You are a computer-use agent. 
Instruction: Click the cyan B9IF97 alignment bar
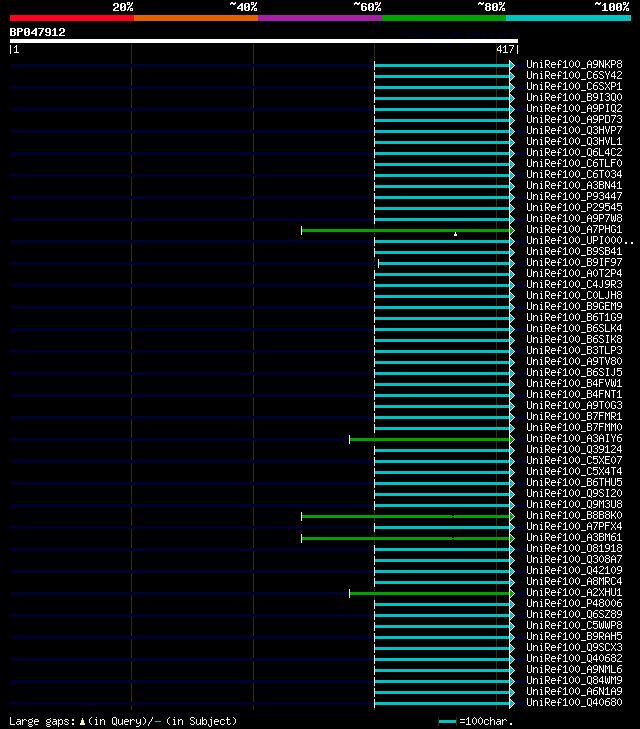point(444,263)
